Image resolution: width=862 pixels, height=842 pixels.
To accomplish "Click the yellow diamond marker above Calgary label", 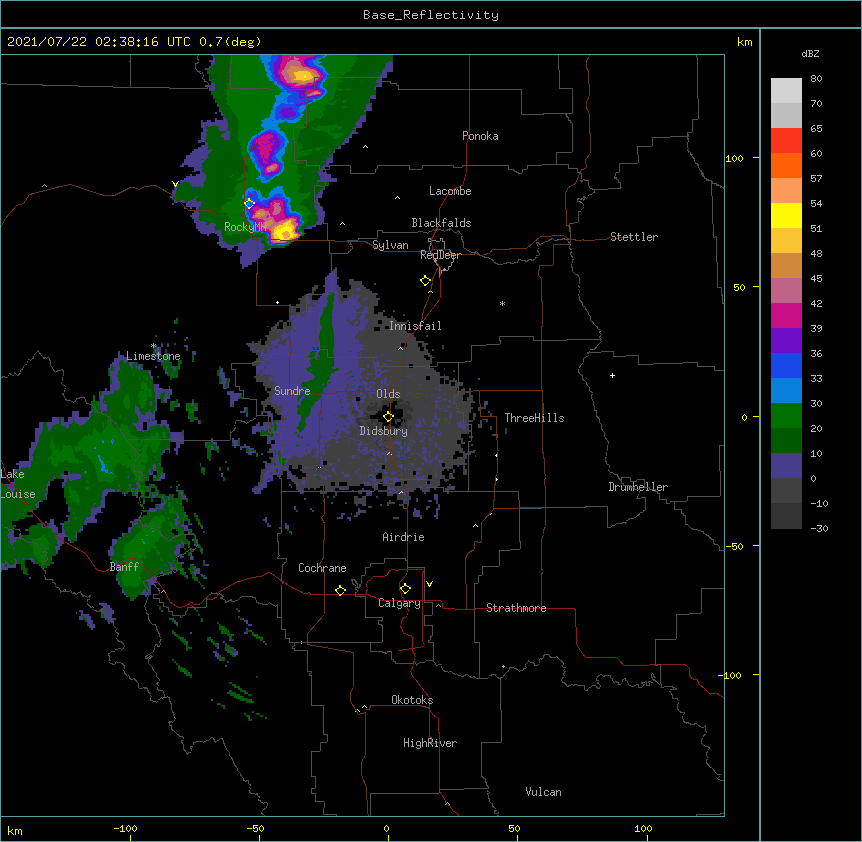I will 405,589.
